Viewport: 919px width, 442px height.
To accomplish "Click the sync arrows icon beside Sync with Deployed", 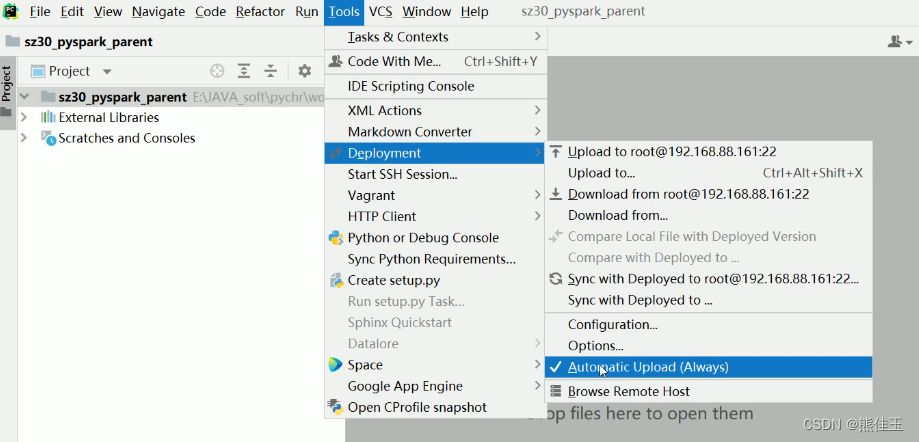I will pos(556,279).
